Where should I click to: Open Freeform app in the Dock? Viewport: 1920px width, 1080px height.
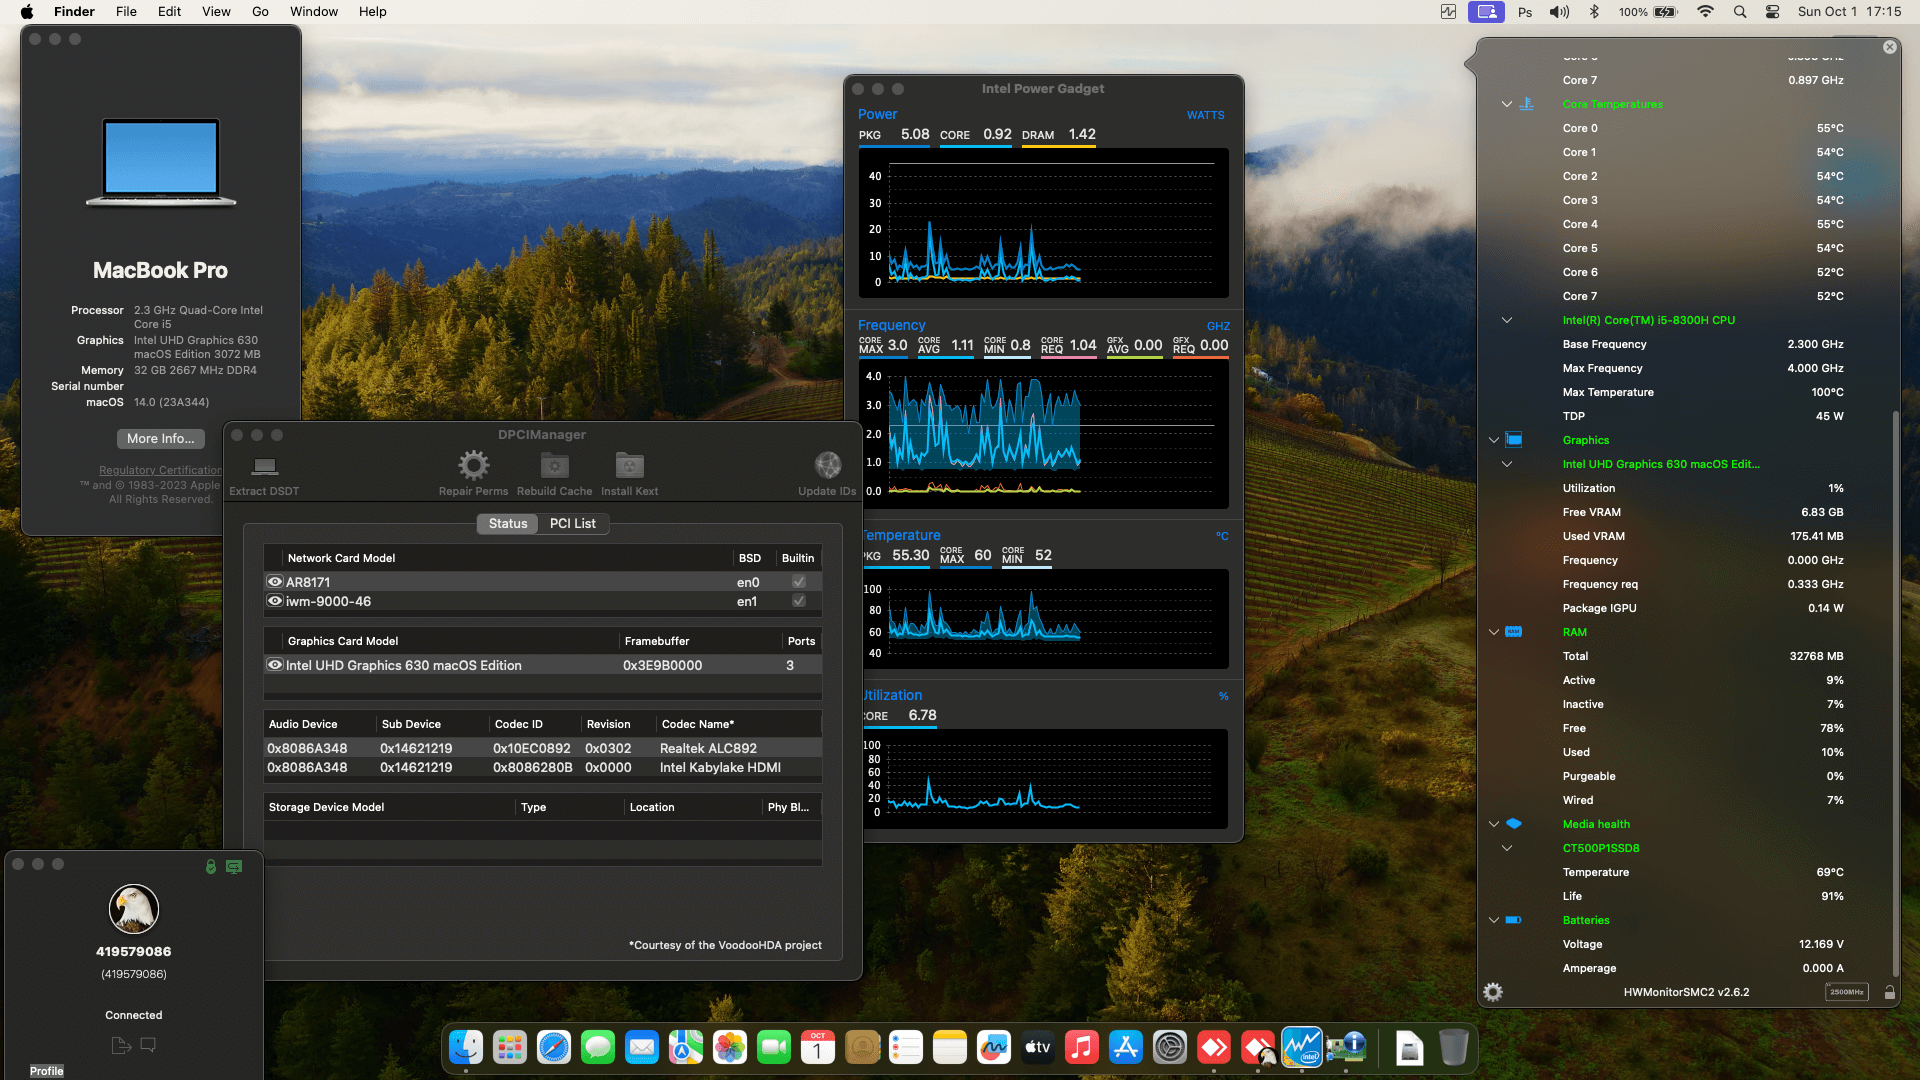coord(994,1048)
